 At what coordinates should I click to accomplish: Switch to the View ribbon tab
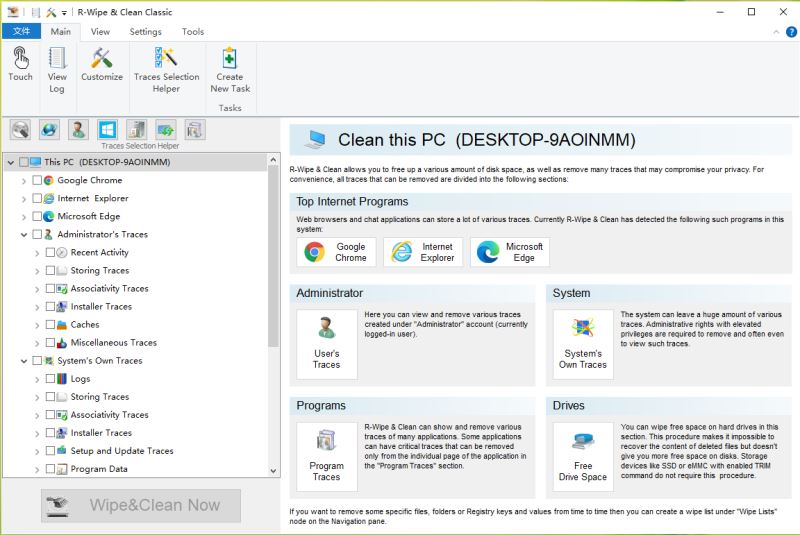click(100, 32)
